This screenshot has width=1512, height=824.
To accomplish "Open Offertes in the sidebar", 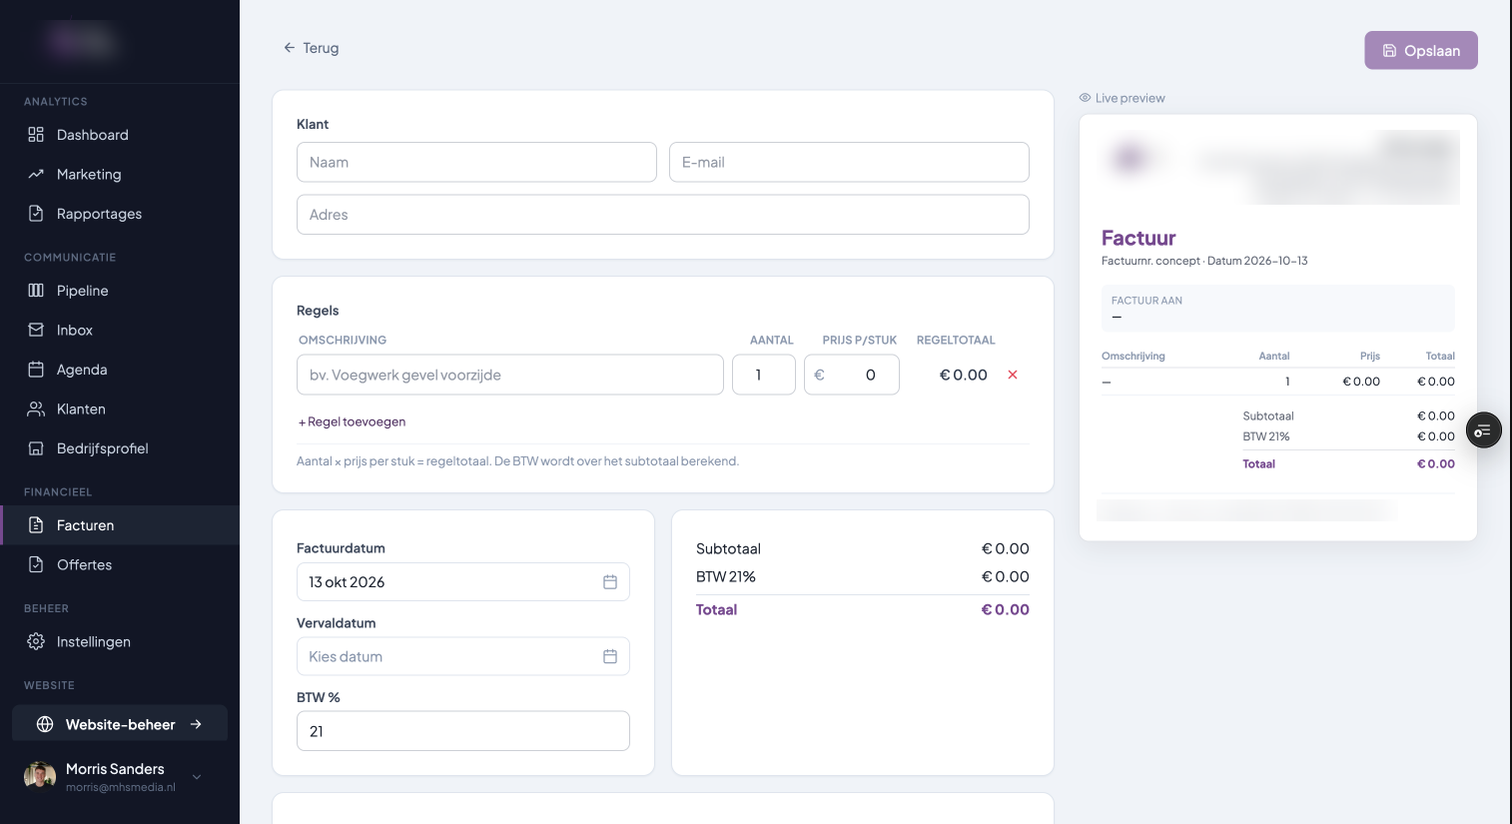I will point(120,565).
